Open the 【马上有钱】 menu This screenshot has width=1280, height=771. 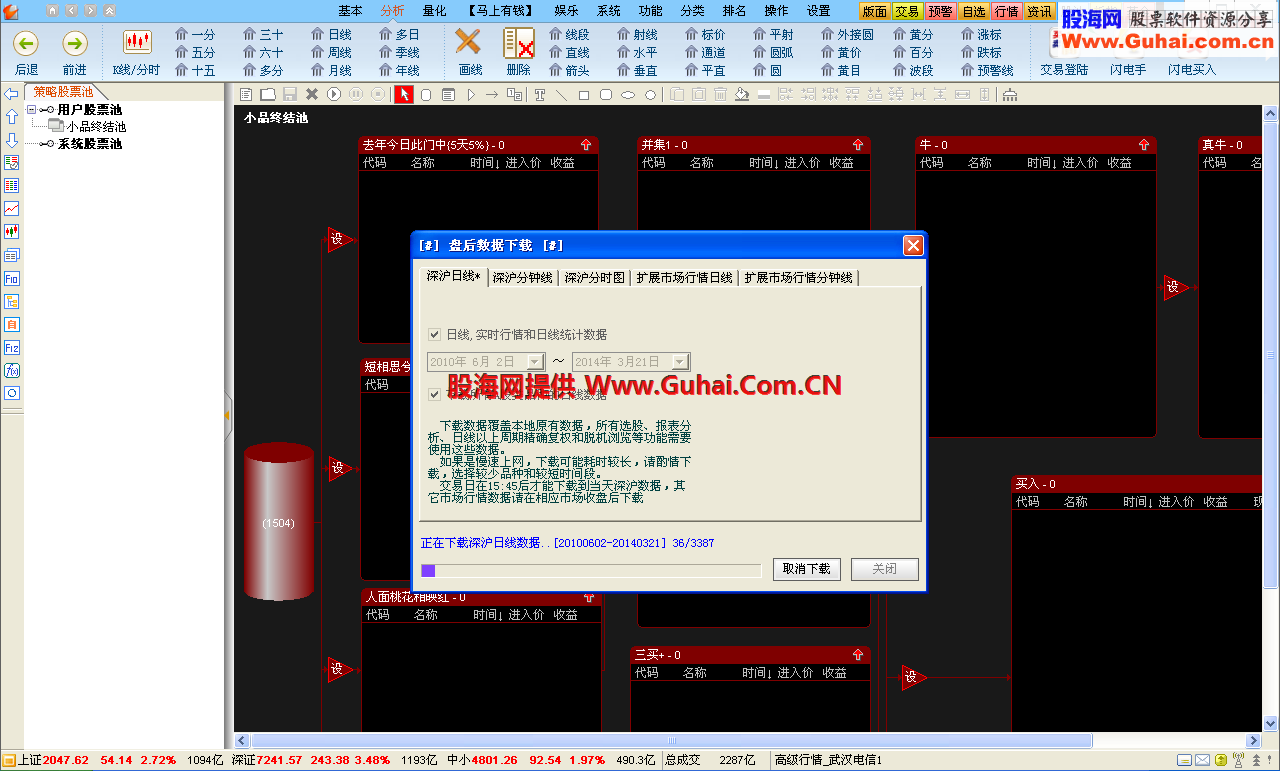(x=500, y=11)
